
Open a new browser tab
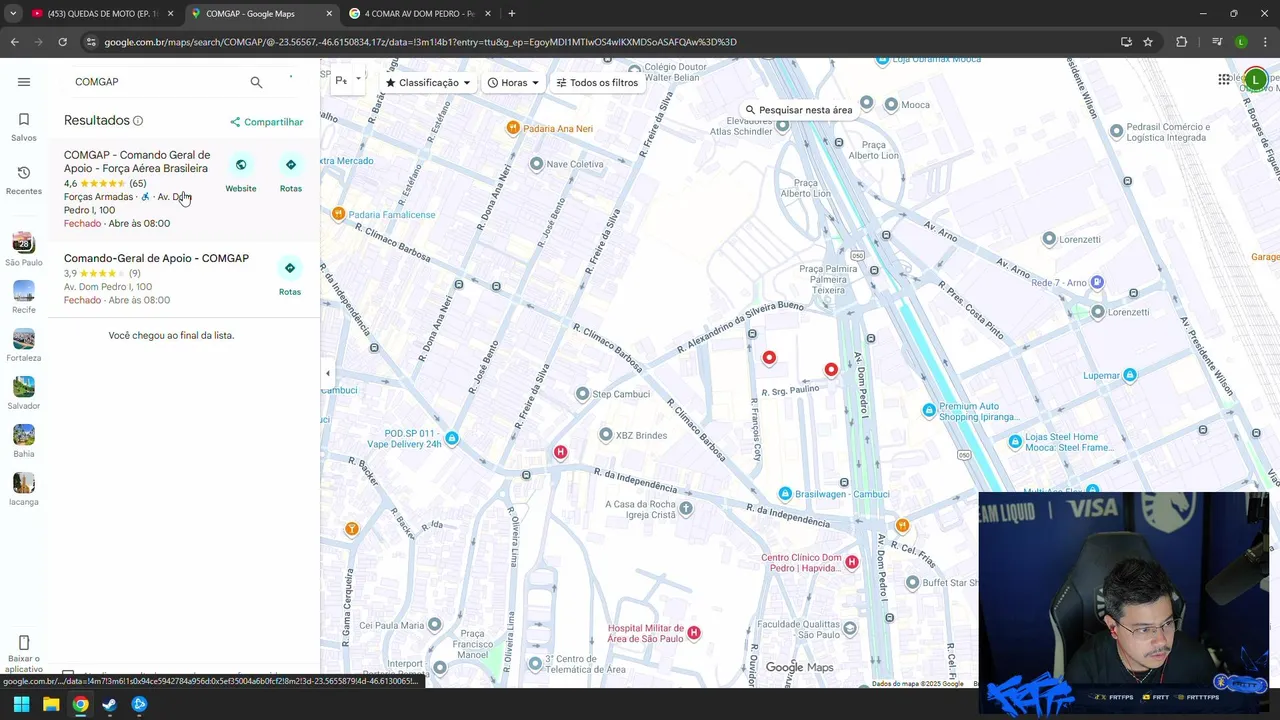pyautogui.click(x=511, y=14)
